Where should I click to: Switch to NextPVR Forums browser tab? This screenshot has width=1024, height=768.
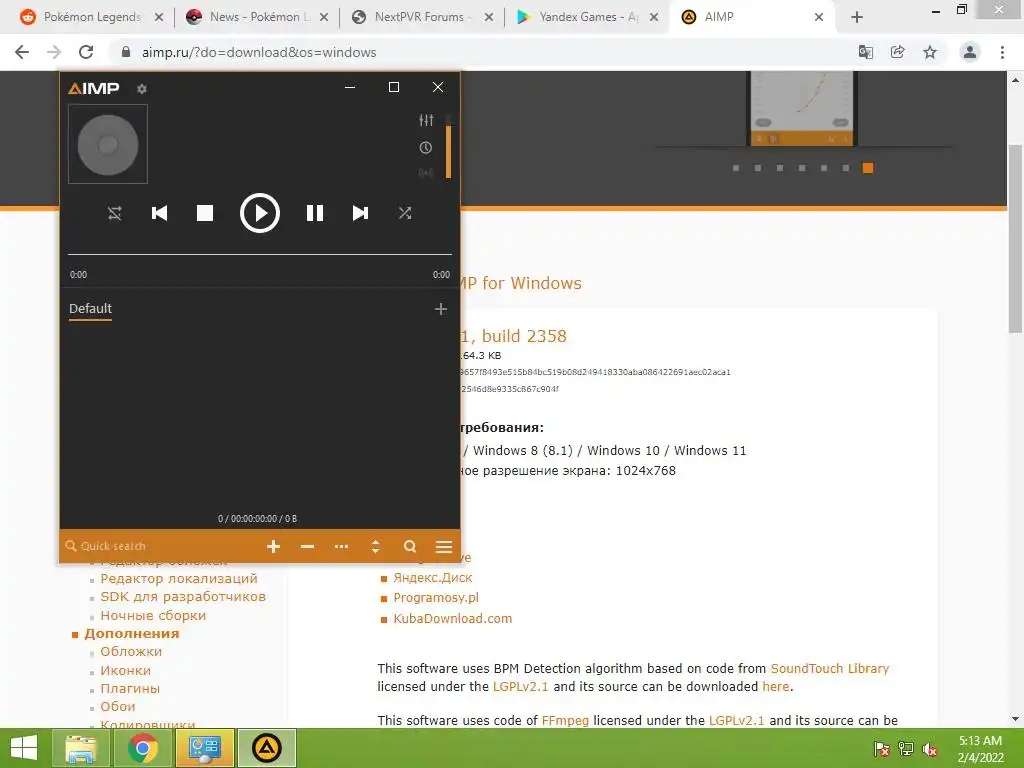pyautogui.click(x=422, y=17)
